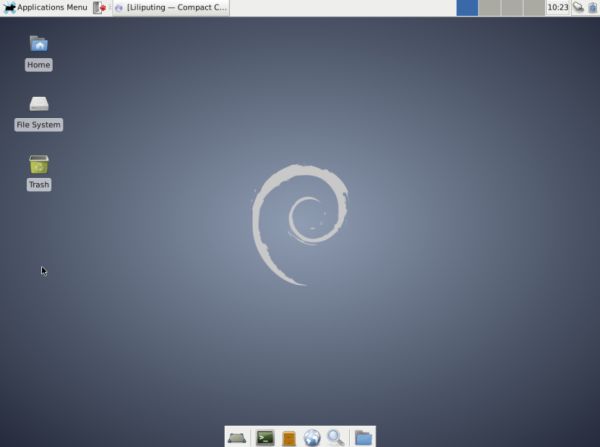
Task: Click the Debian swirl logo on desktop
Action: 300,222
